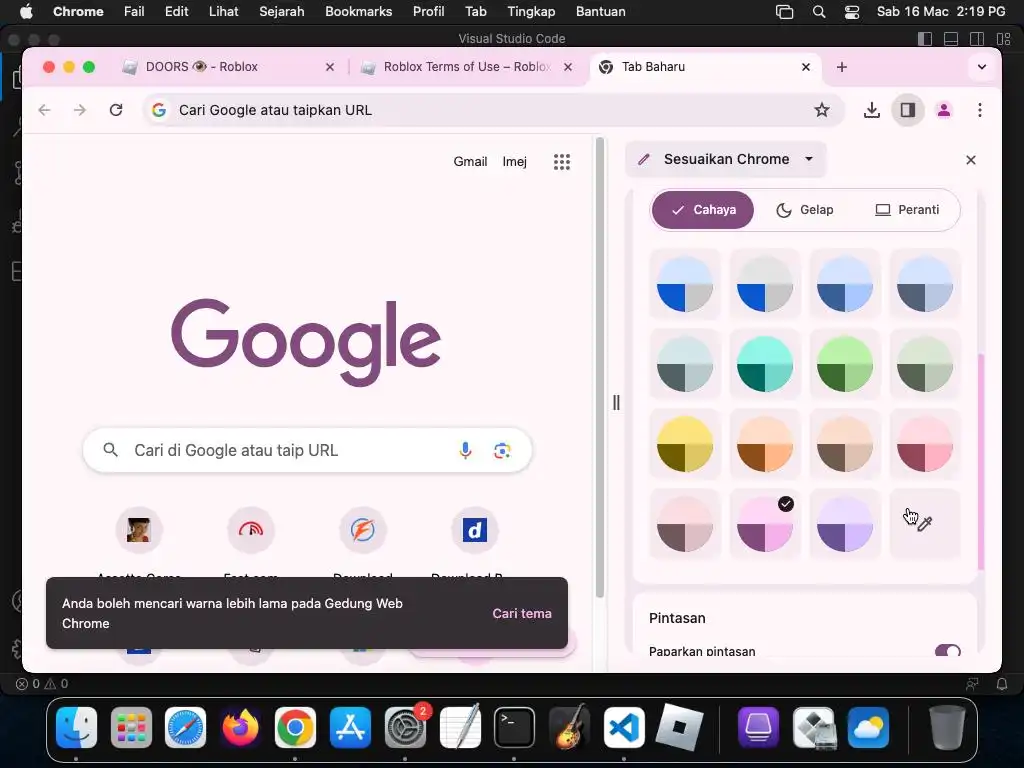This screenshot has height=768, width=1024.
Task: Open the Gmail link
Action: [x=470, y=161]
